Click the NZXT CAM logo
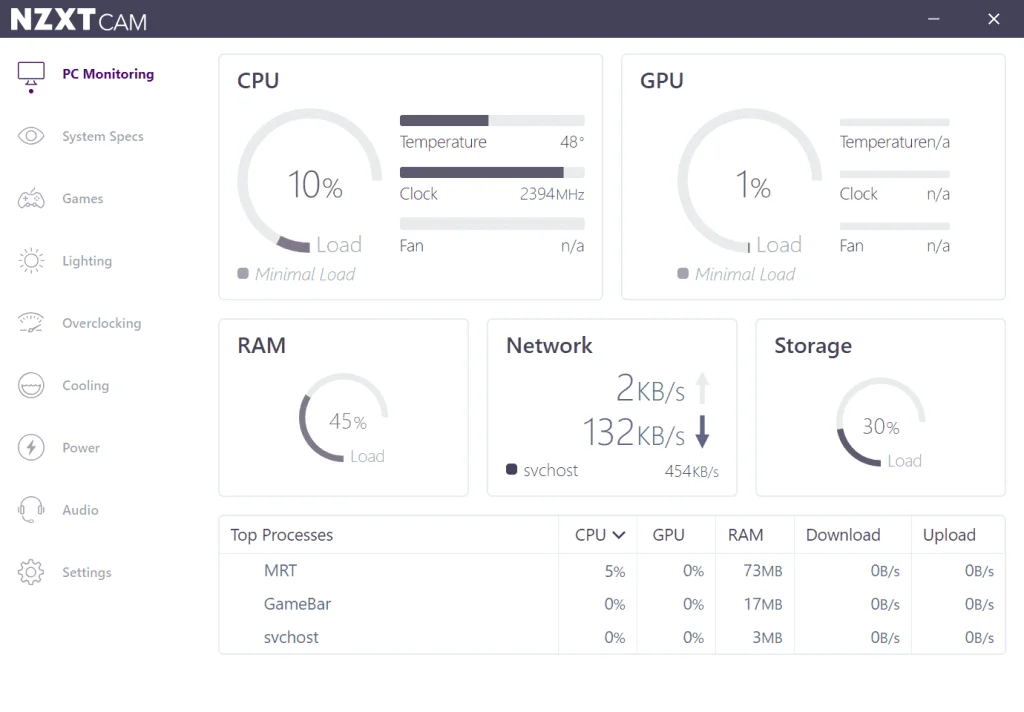 click(x=80, y=18)
